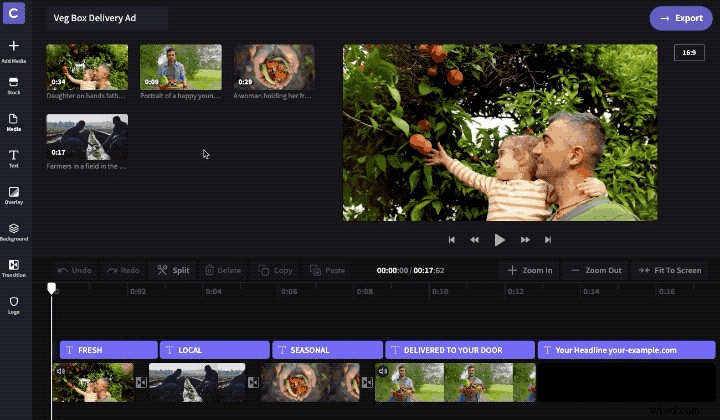Select the father and daughter clip on timeline

pyautogui.click(x=93, y=382)
